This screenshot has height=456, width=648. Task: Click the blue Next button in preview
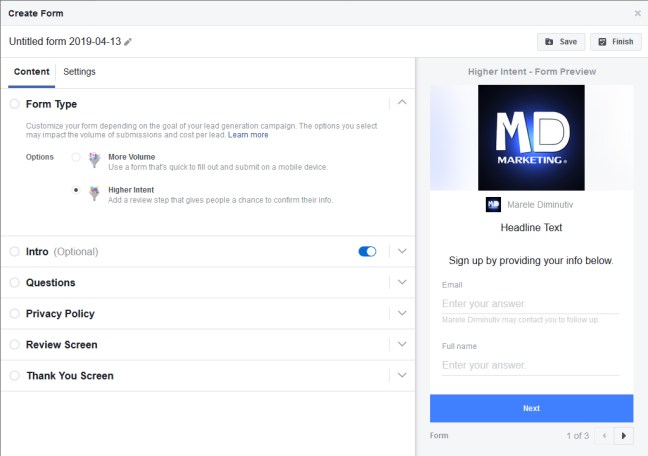531,408
